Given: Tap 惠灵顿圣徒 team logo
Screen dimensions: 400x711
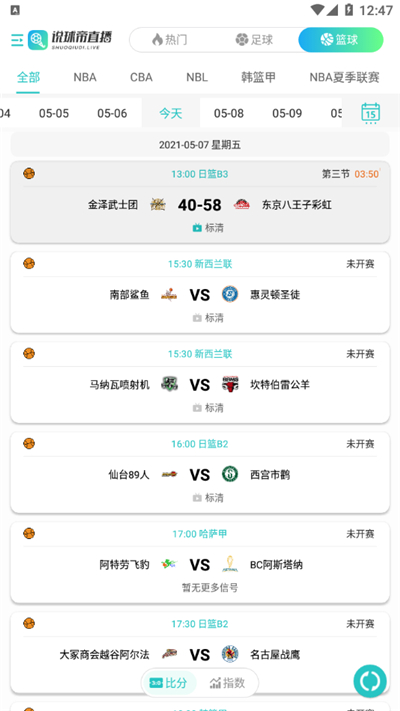Looking at the screenshot, I should (230, 295).
